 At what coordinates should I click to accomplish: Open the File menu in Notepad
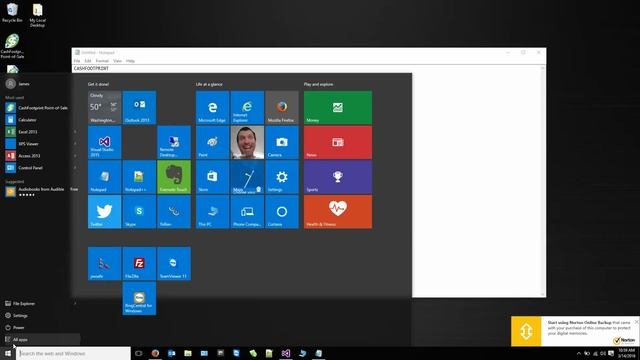pos(77,61)
